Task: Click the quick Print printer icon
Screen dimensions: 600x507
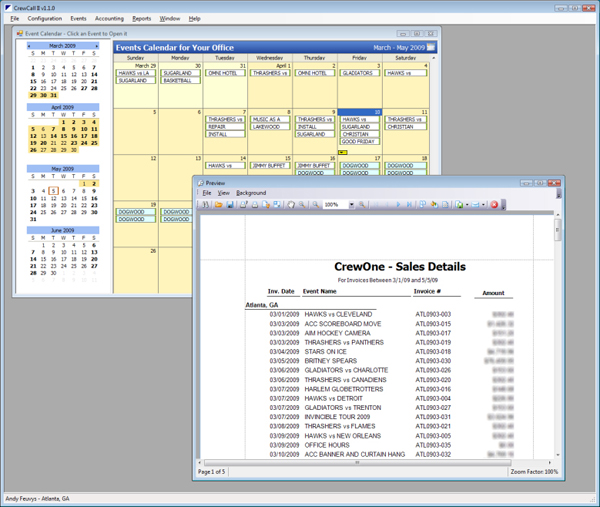Action: [x=255, y=205]
